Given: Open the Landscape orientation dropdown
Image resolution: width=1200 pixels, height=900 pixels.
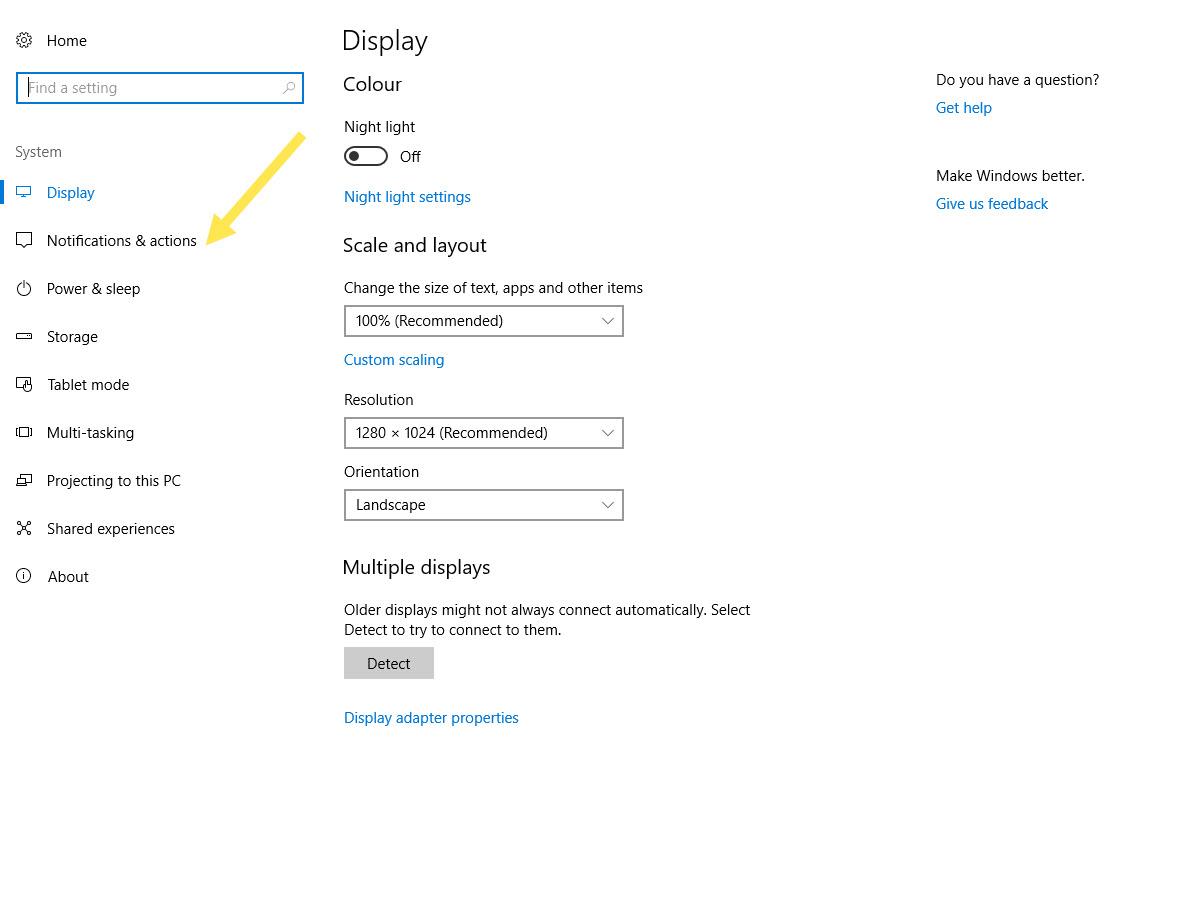Looking at the screenshot, I should tap(484, 505).
